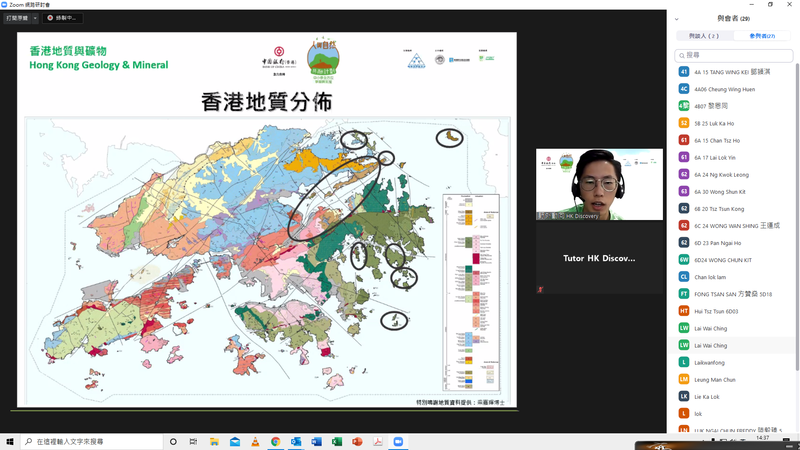The width and height of the screenshot is (800, 450).
Task: Click the red recording indicator
Action: [48, 18]
